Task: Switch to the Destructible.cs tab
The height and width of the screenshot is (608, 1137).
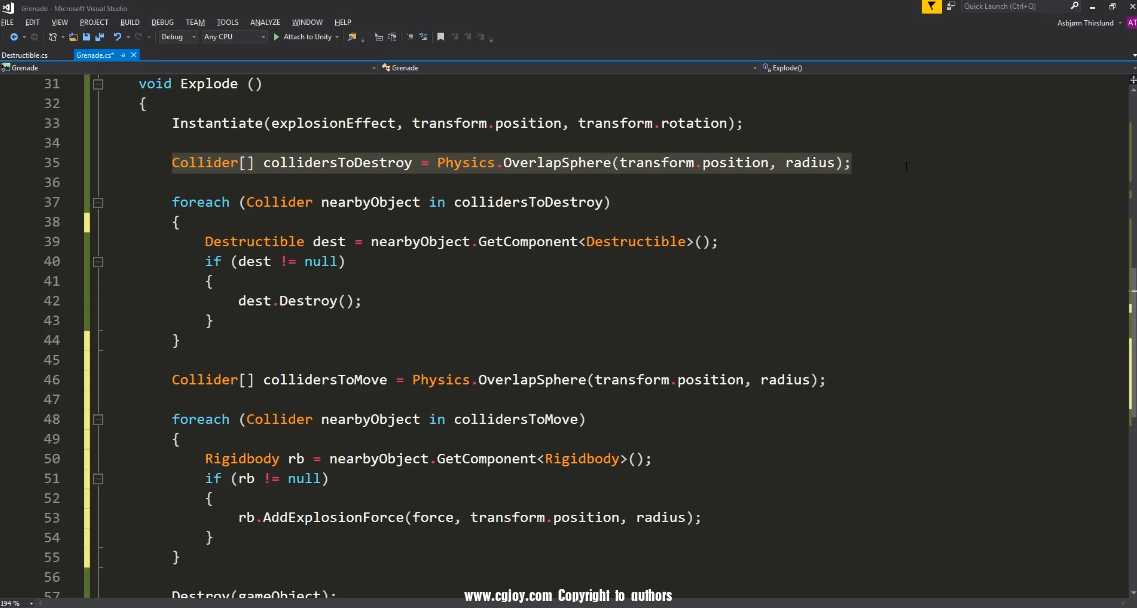Action: point(25,55)
